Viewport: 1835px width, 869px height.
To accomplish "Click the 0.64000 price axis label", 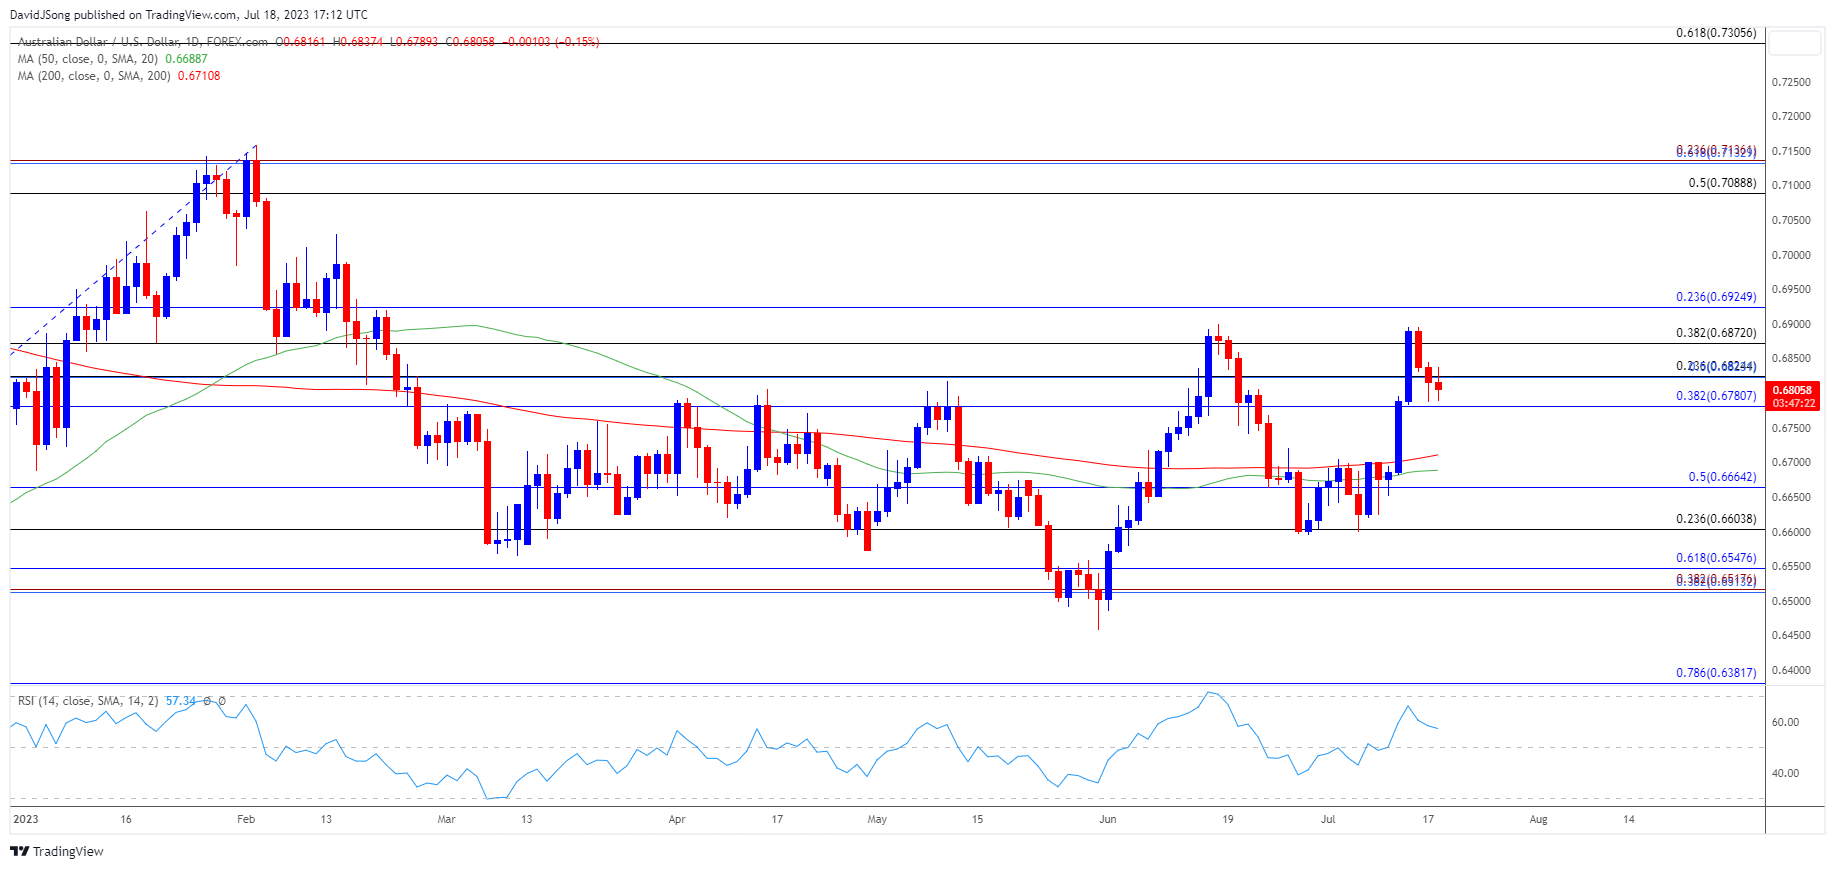I will [1791, 671].
